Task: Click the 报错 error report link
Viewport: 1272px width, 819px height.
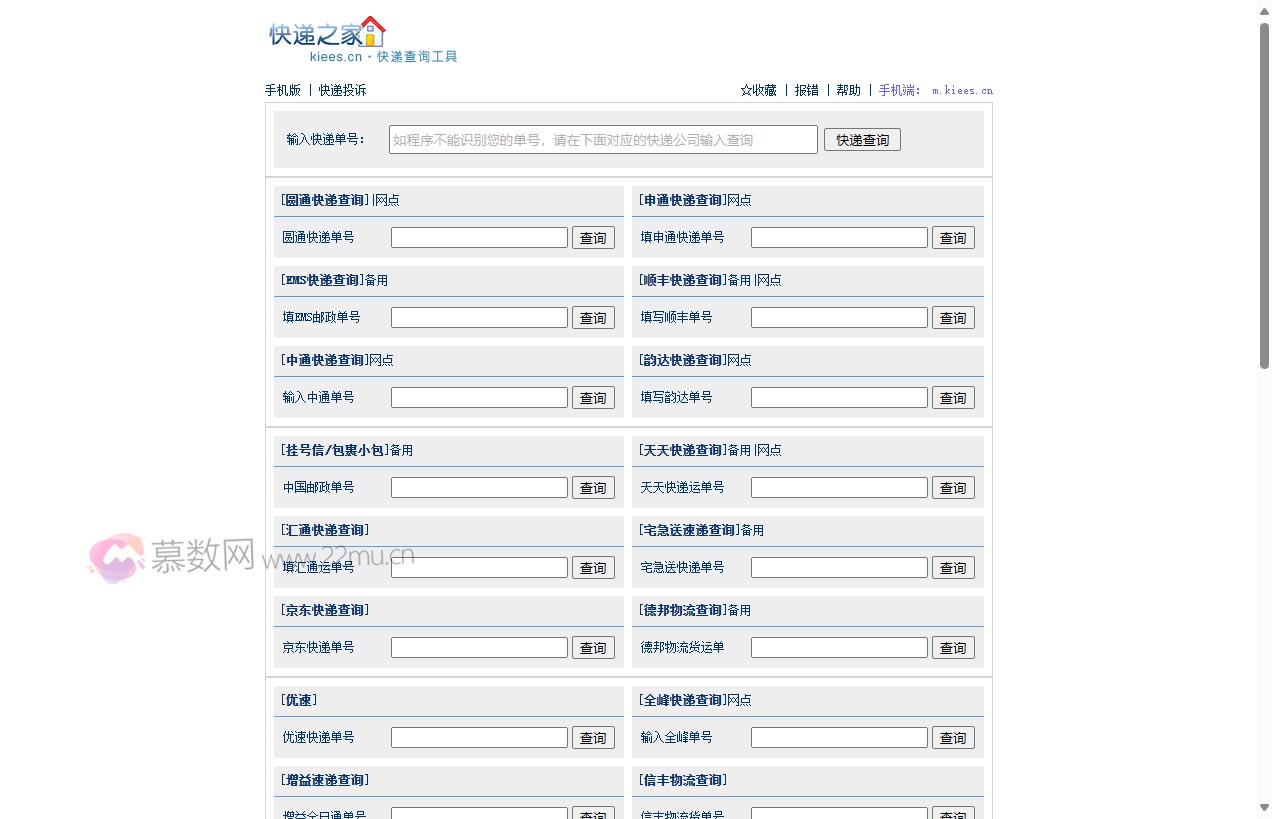Action: (807, 90)
